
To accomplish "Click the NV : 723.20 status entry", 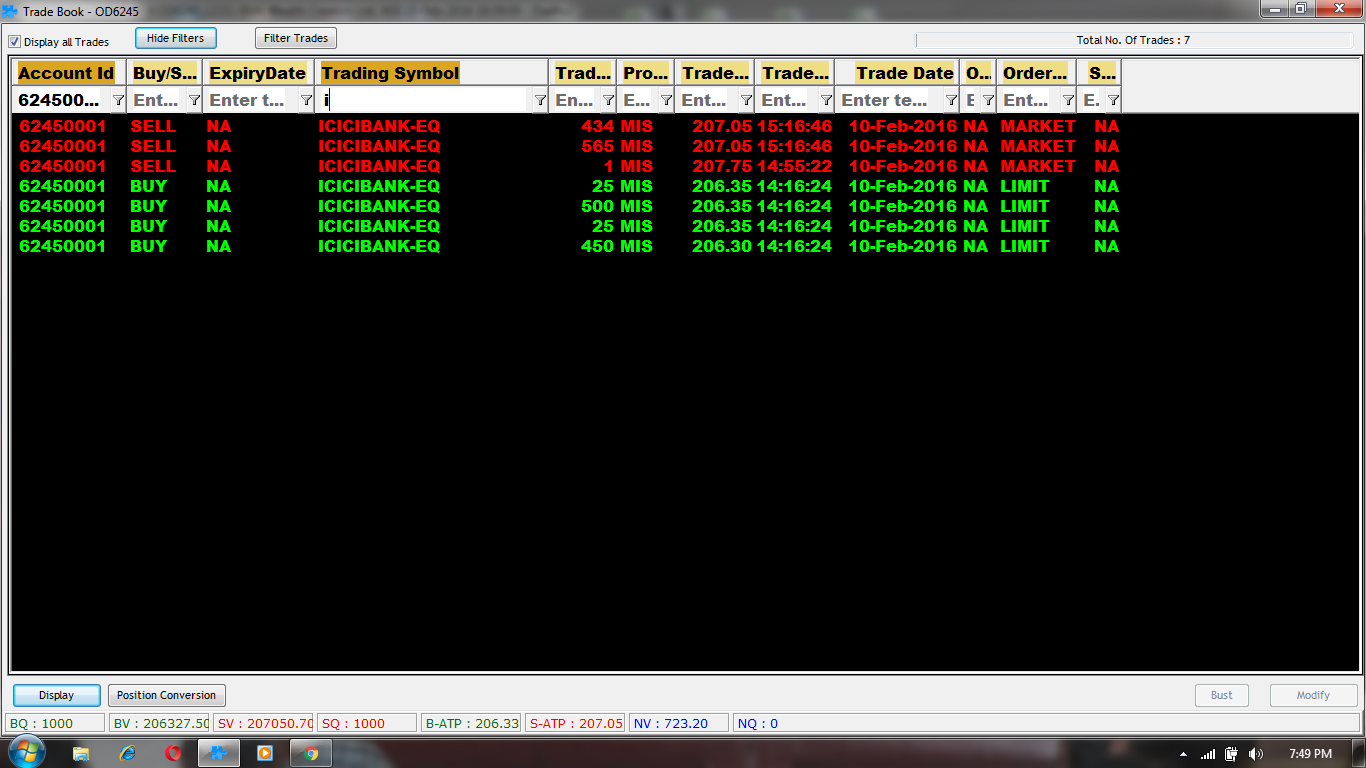I will coord(679,723).
